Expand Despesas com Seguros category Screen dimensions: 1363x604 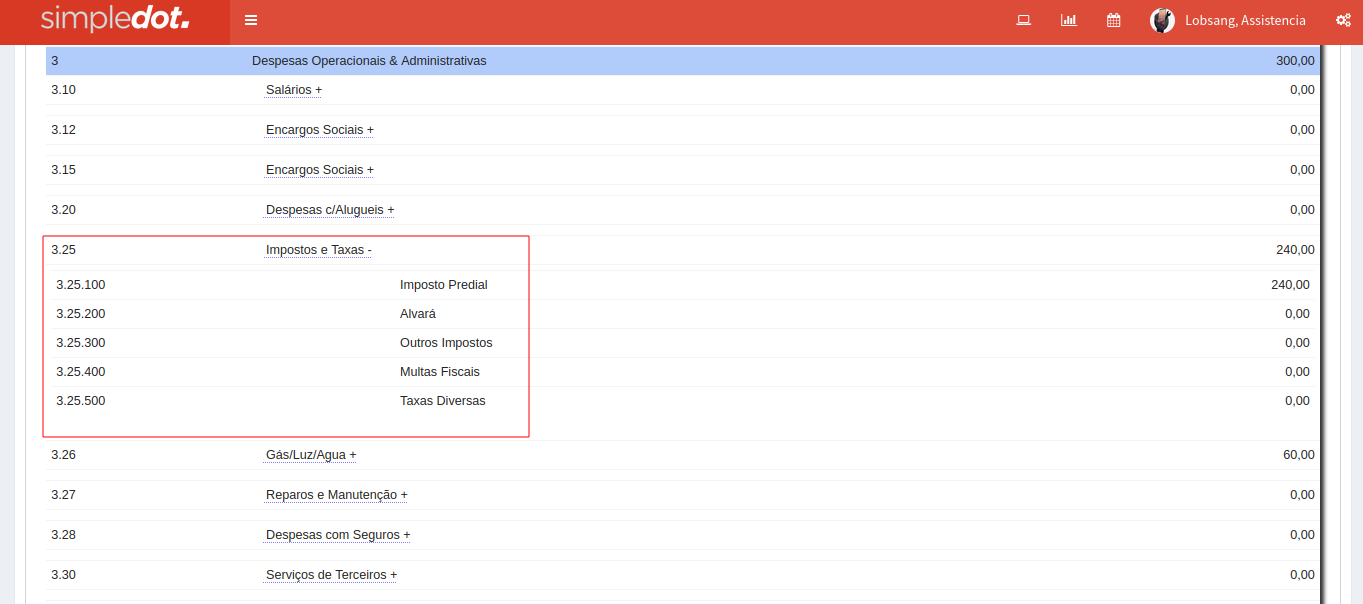338,535
